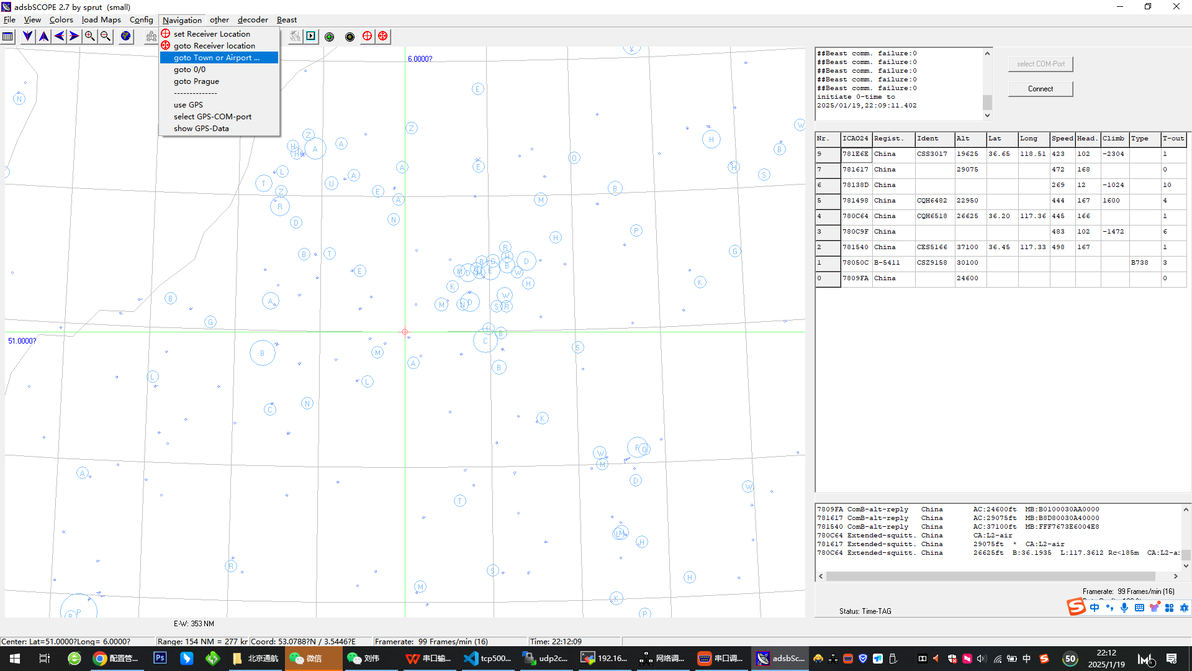1192x671 pixels.
Task: Select goto Town or Airport entry
Action: [219, 58]
